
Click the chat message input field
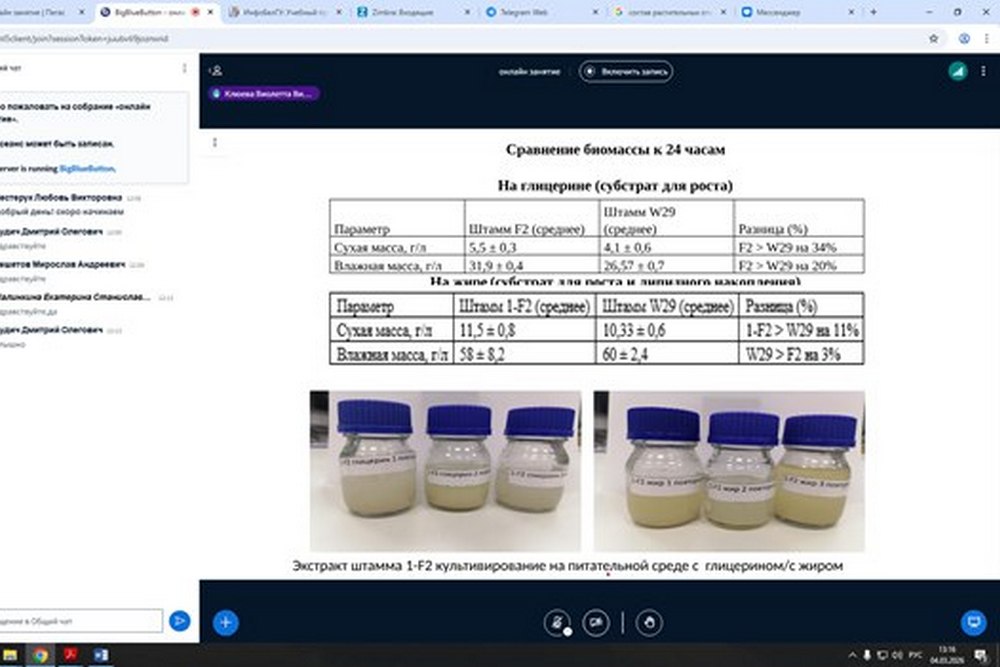pos(80,621)
